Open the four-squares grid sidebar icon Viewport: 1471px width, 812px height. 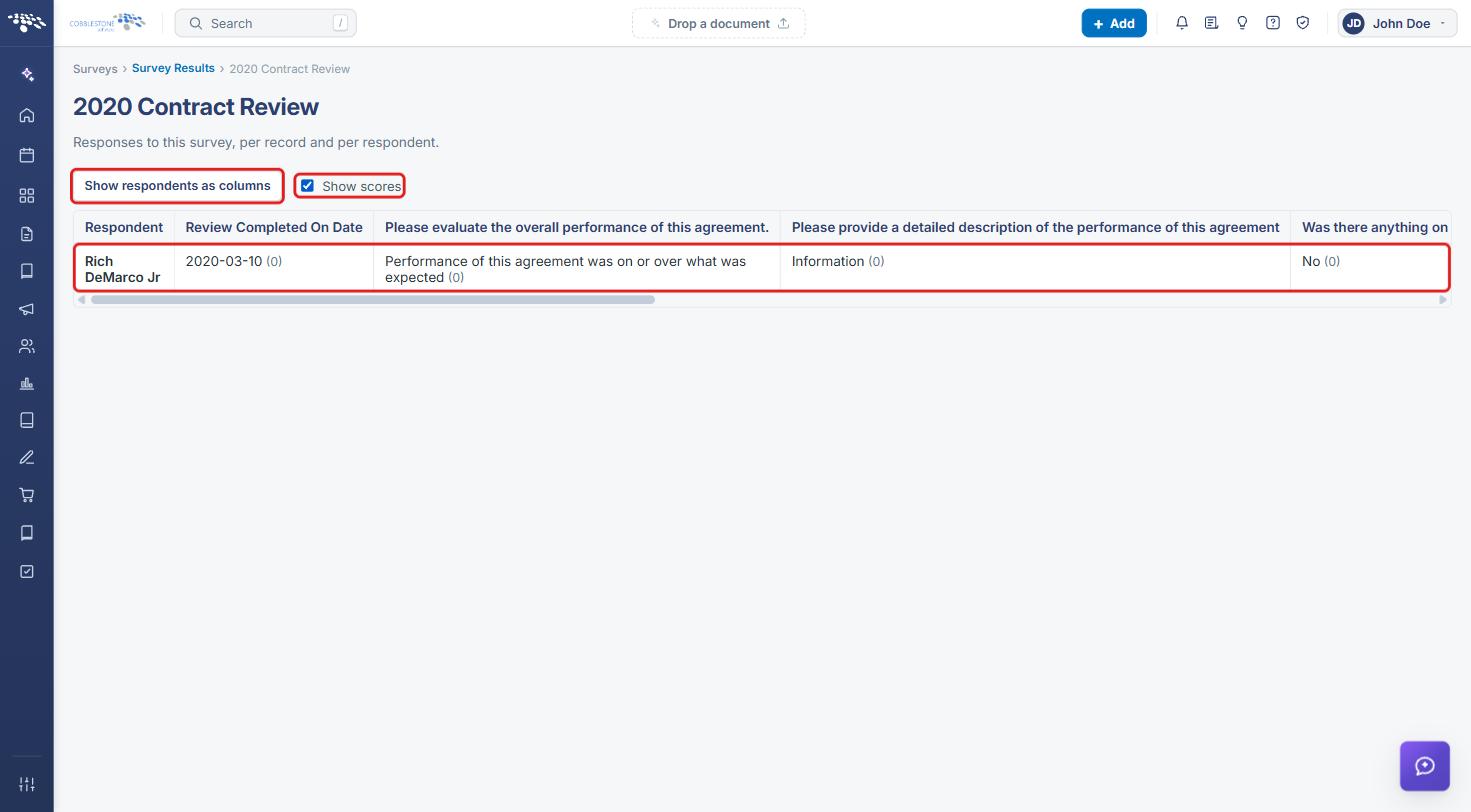[27, 195]
